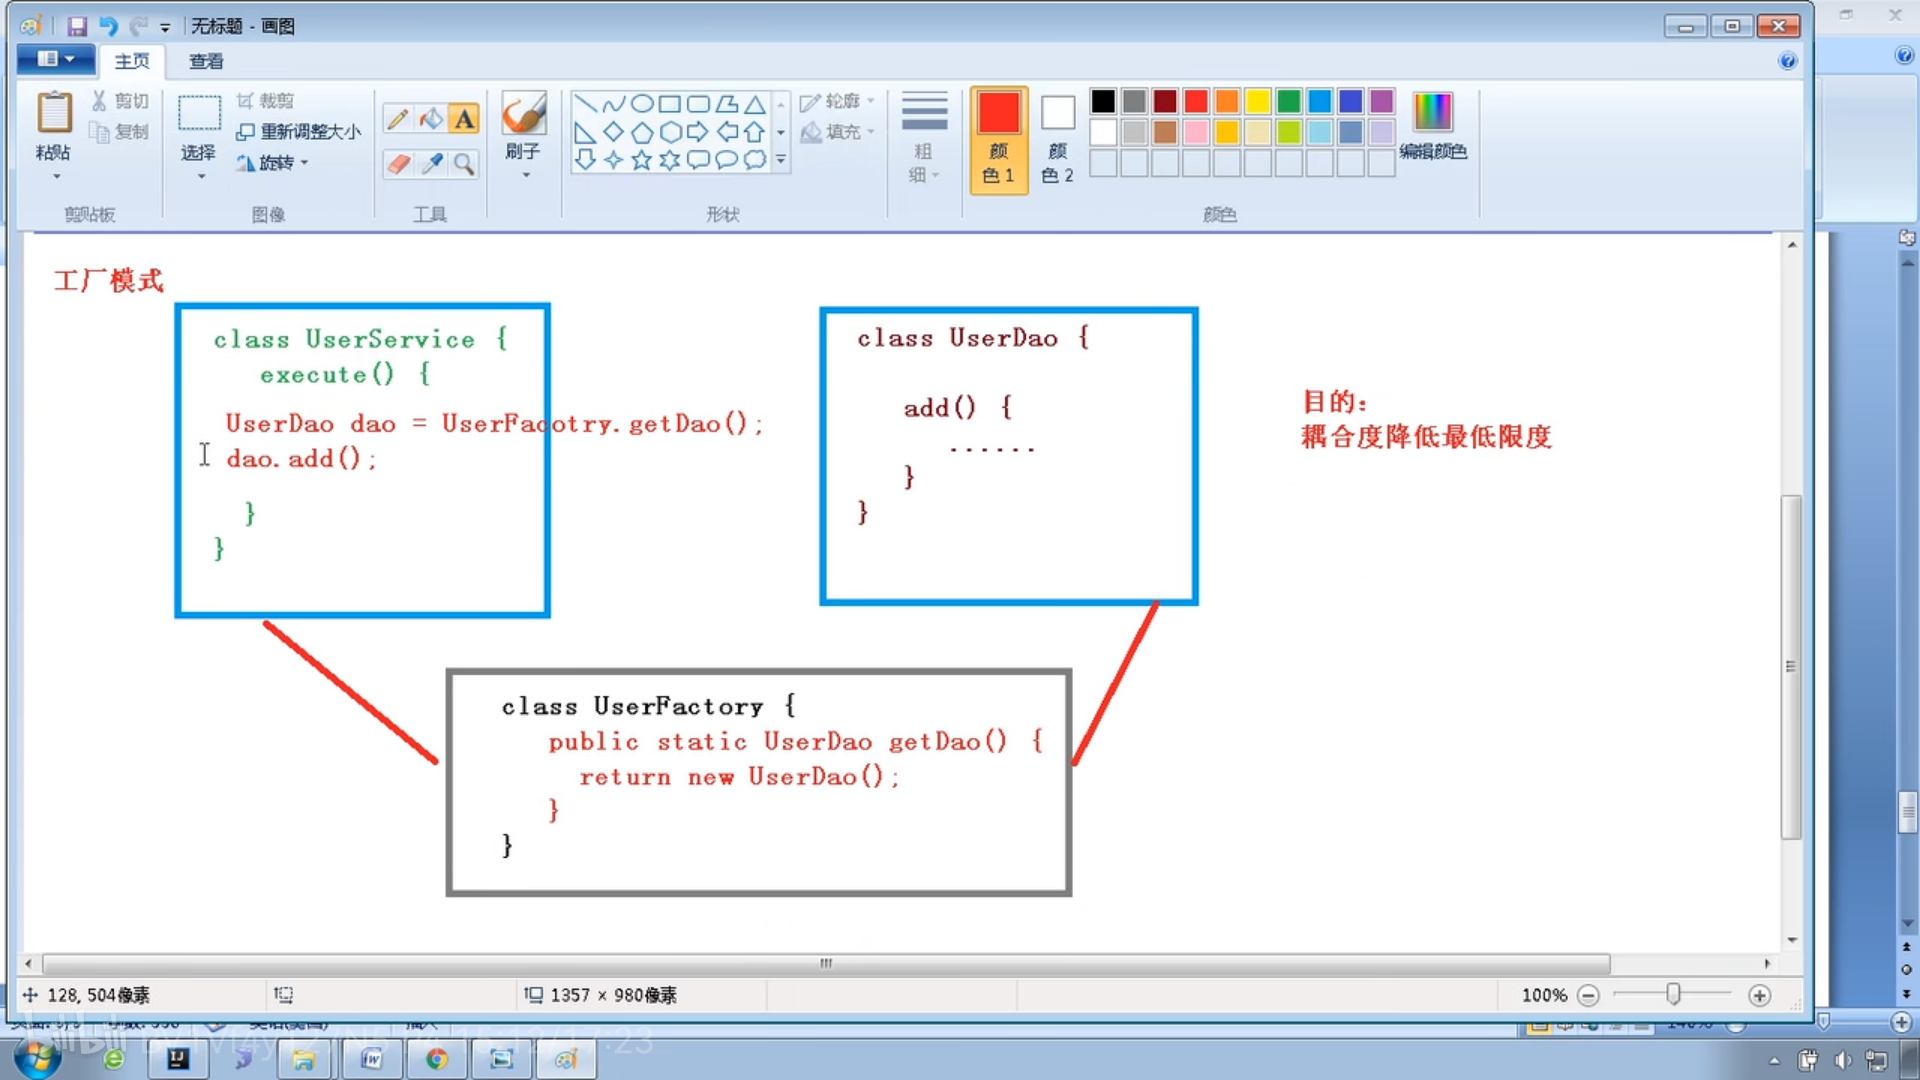Activate the Text tool
Image resolution: width=1920 pixels, height=1080 pixels.
tap(464, 119)
